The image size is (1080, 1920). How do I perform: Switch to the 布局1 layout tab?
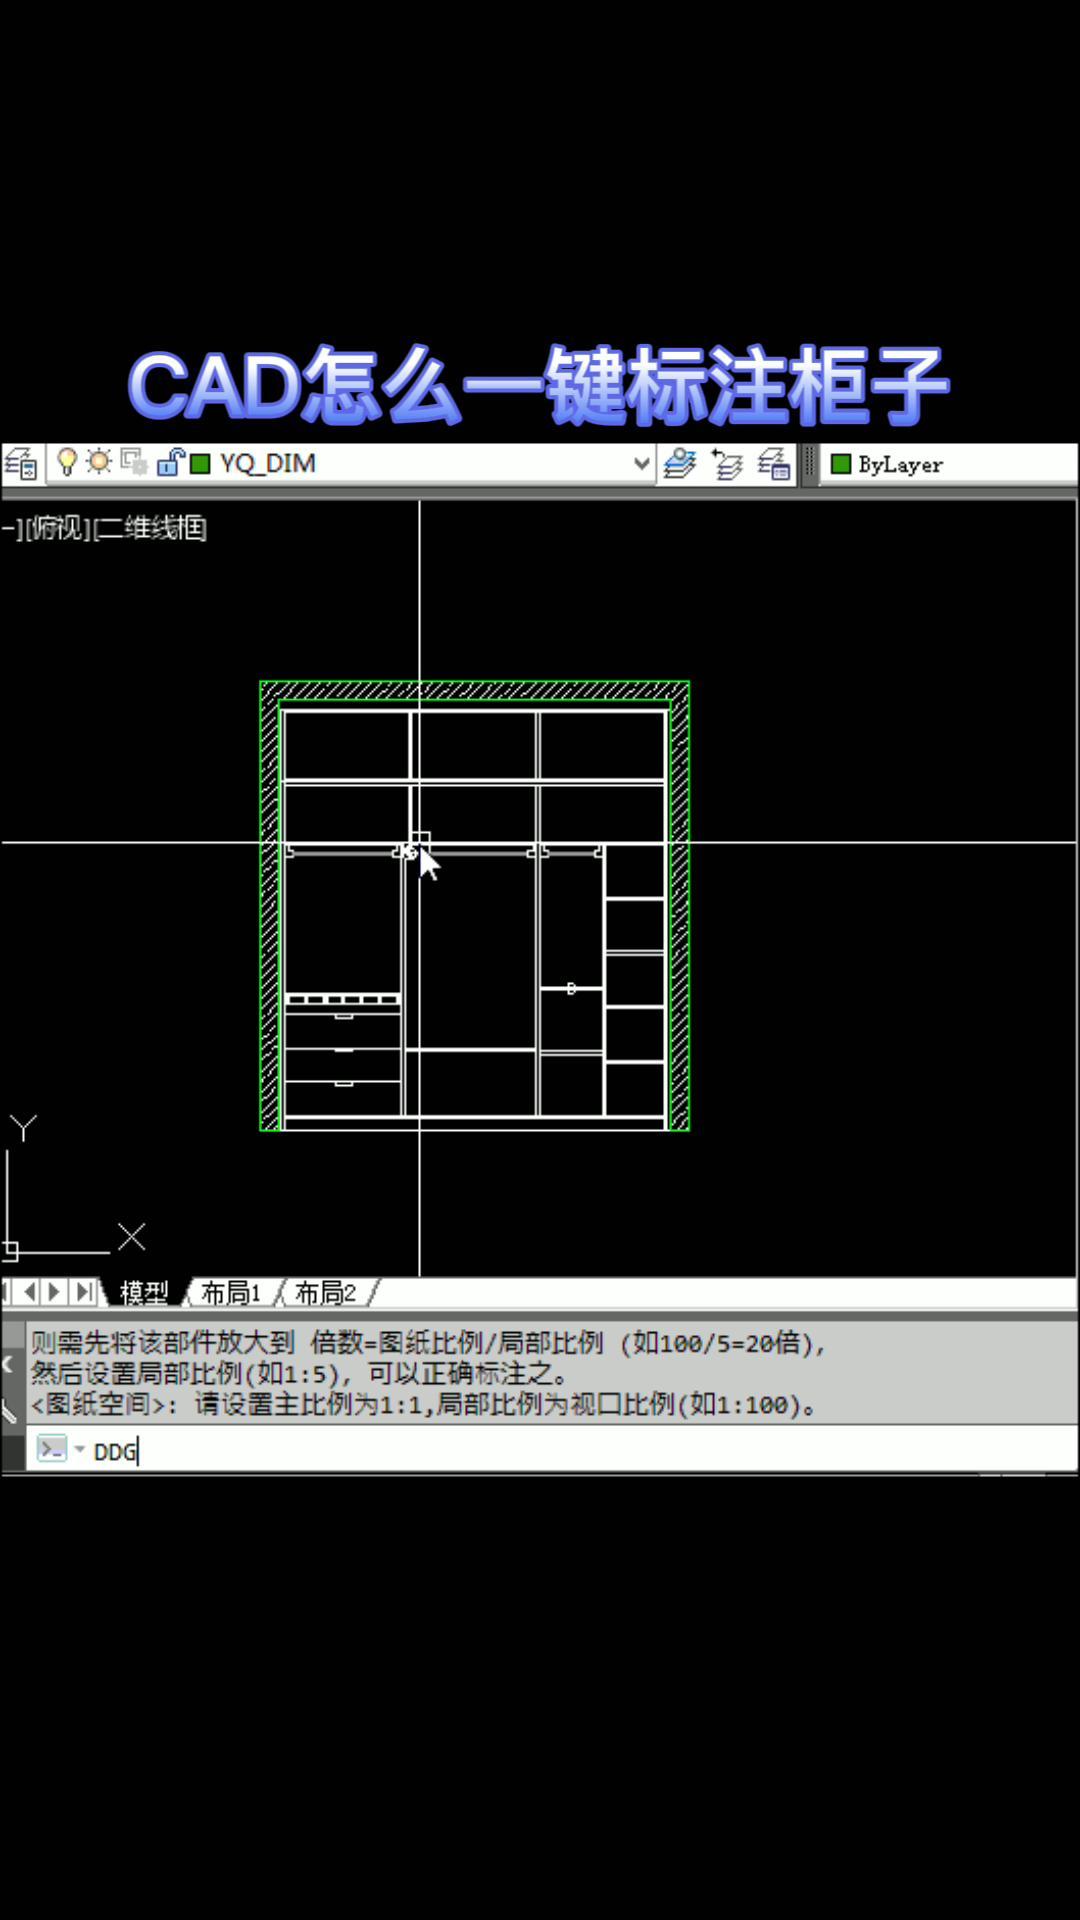pos(230,1293)
